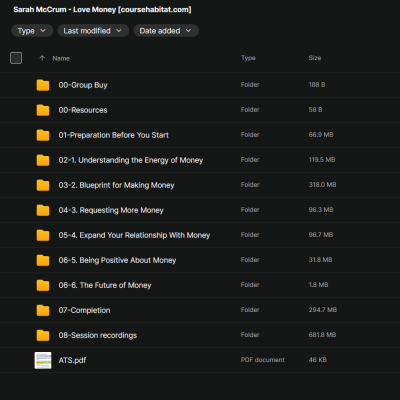400x400 pixels.
Task: Open 06-6. The Future of Money
Action: pyautogui.click(x=105, y=285)
